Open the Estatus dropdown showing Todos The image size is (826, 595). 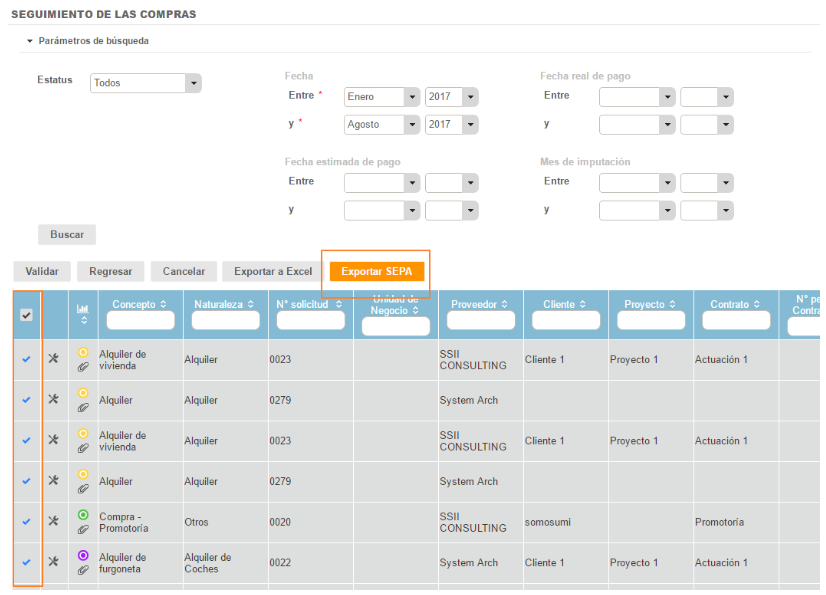click(145, 83)
